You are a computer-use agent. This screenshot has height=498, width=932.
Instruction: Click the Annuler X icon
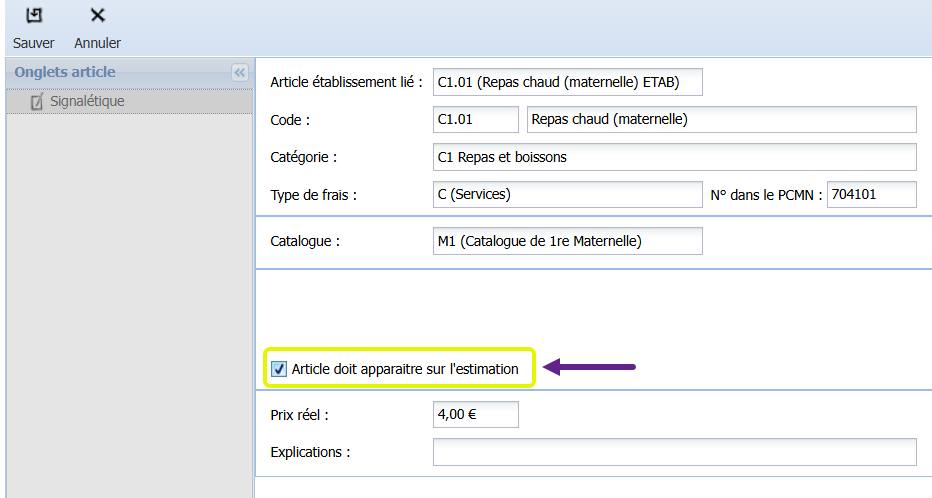(x=97, y=15)
